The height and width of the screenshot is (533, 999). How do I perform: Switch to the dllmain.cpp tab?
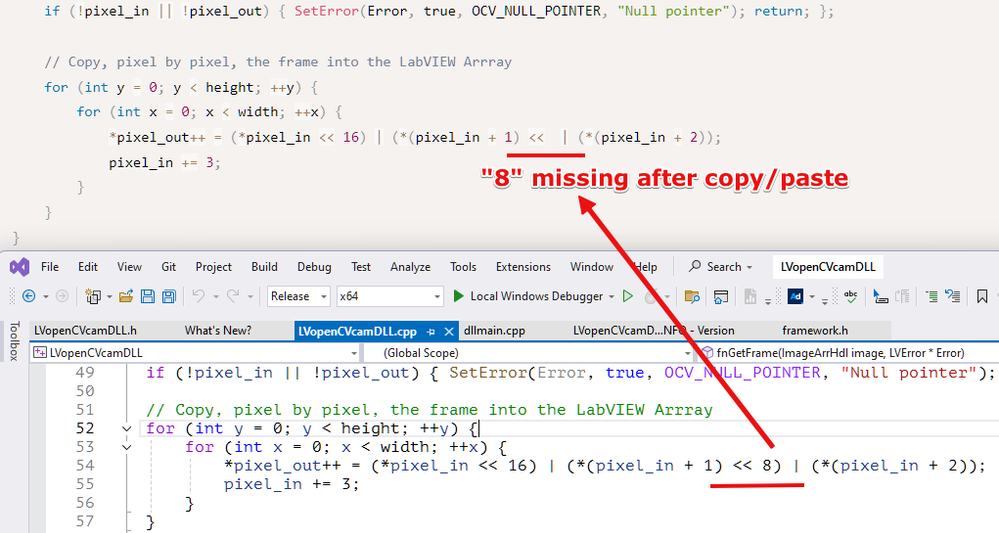pos(494,330)
